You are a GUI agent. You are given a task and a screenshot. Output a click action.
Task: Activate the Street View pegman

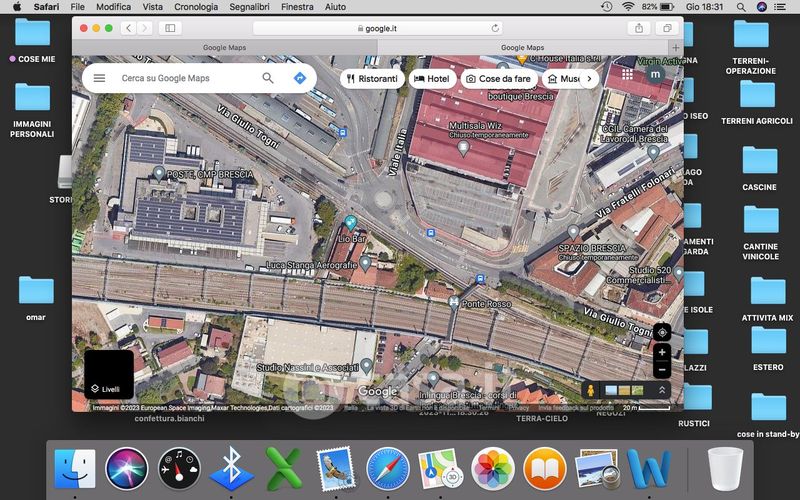[x=590, y=391]
